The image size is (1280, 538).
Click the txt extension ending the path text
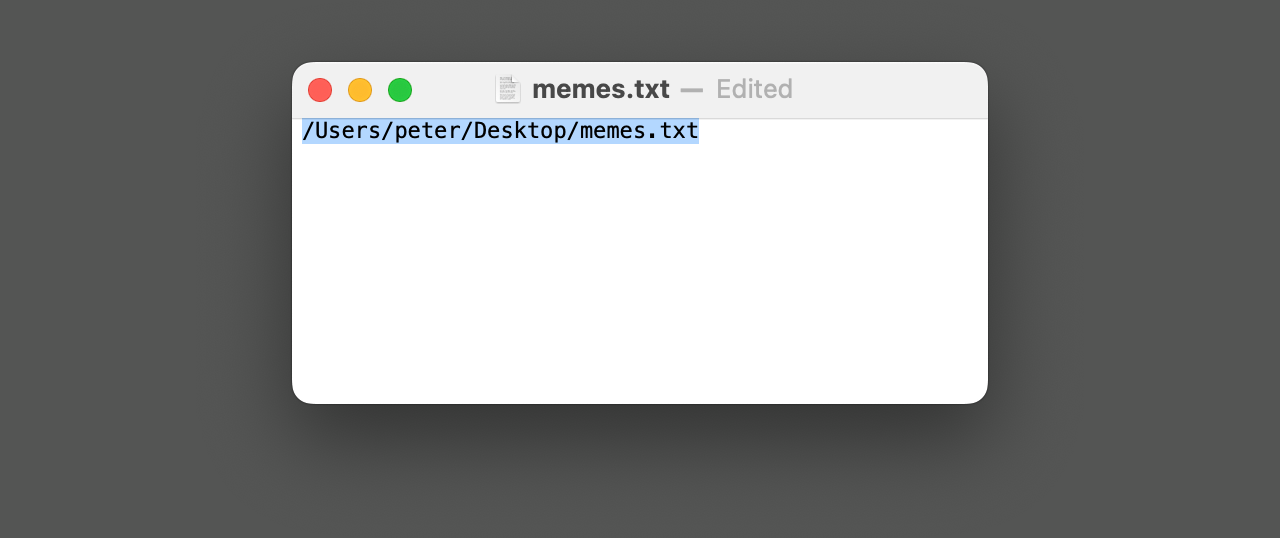pos(678,131)
